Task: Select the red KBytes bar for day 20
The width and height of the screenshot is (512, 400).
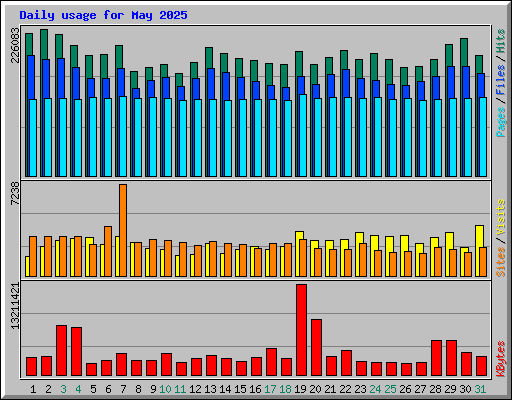Action: pos(316,348)
